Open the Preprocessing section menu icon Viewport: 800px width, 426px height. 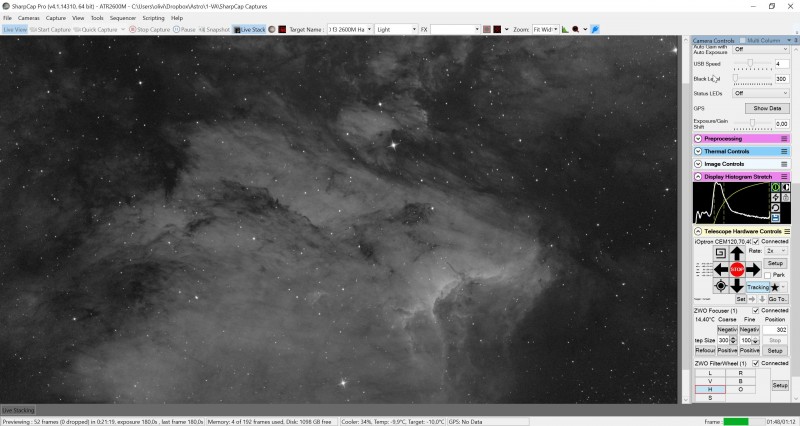(784, 138)
